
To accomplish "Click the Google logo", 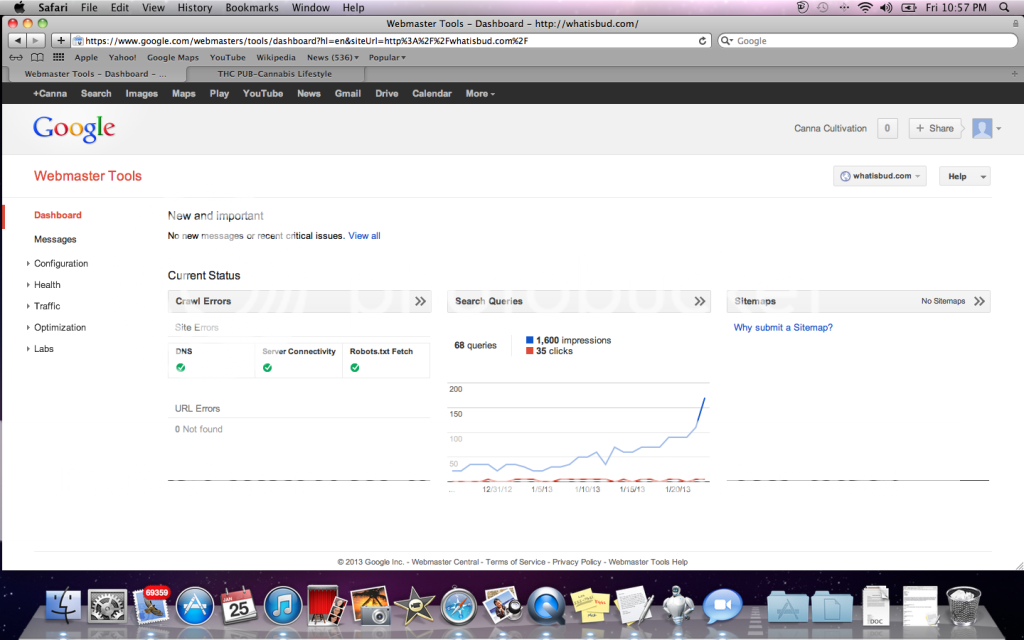I will pyautogui.click(x=74, y=129).
